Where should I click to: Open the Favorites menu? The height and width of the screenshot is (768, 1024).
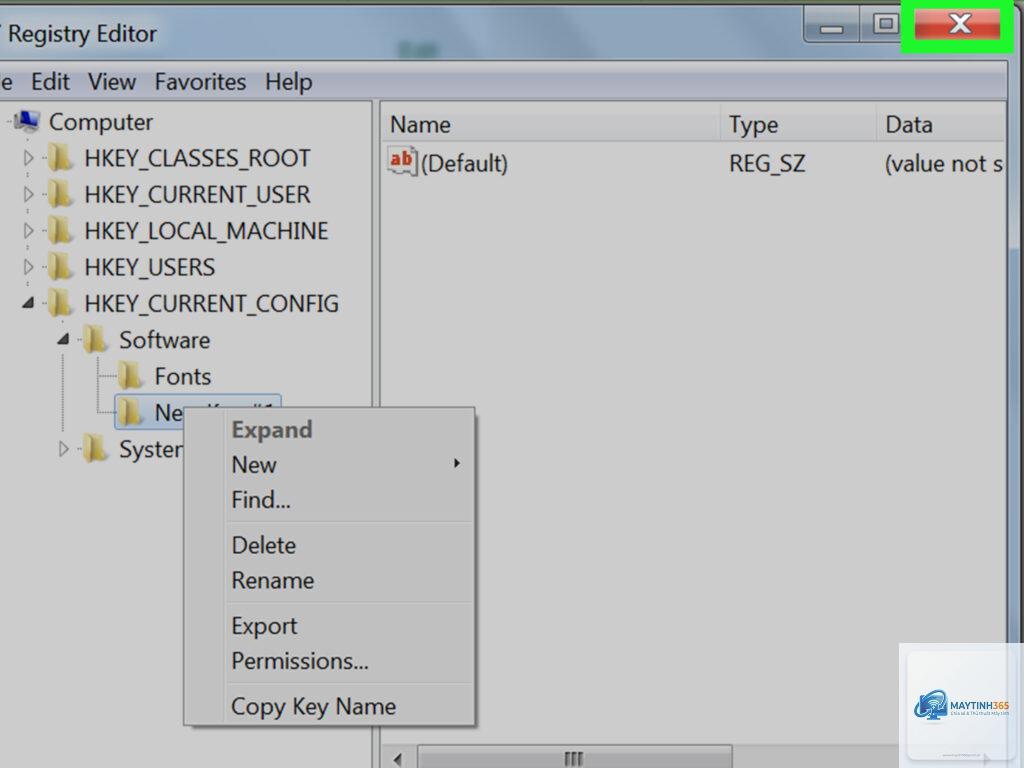click(x=200, y=82)
